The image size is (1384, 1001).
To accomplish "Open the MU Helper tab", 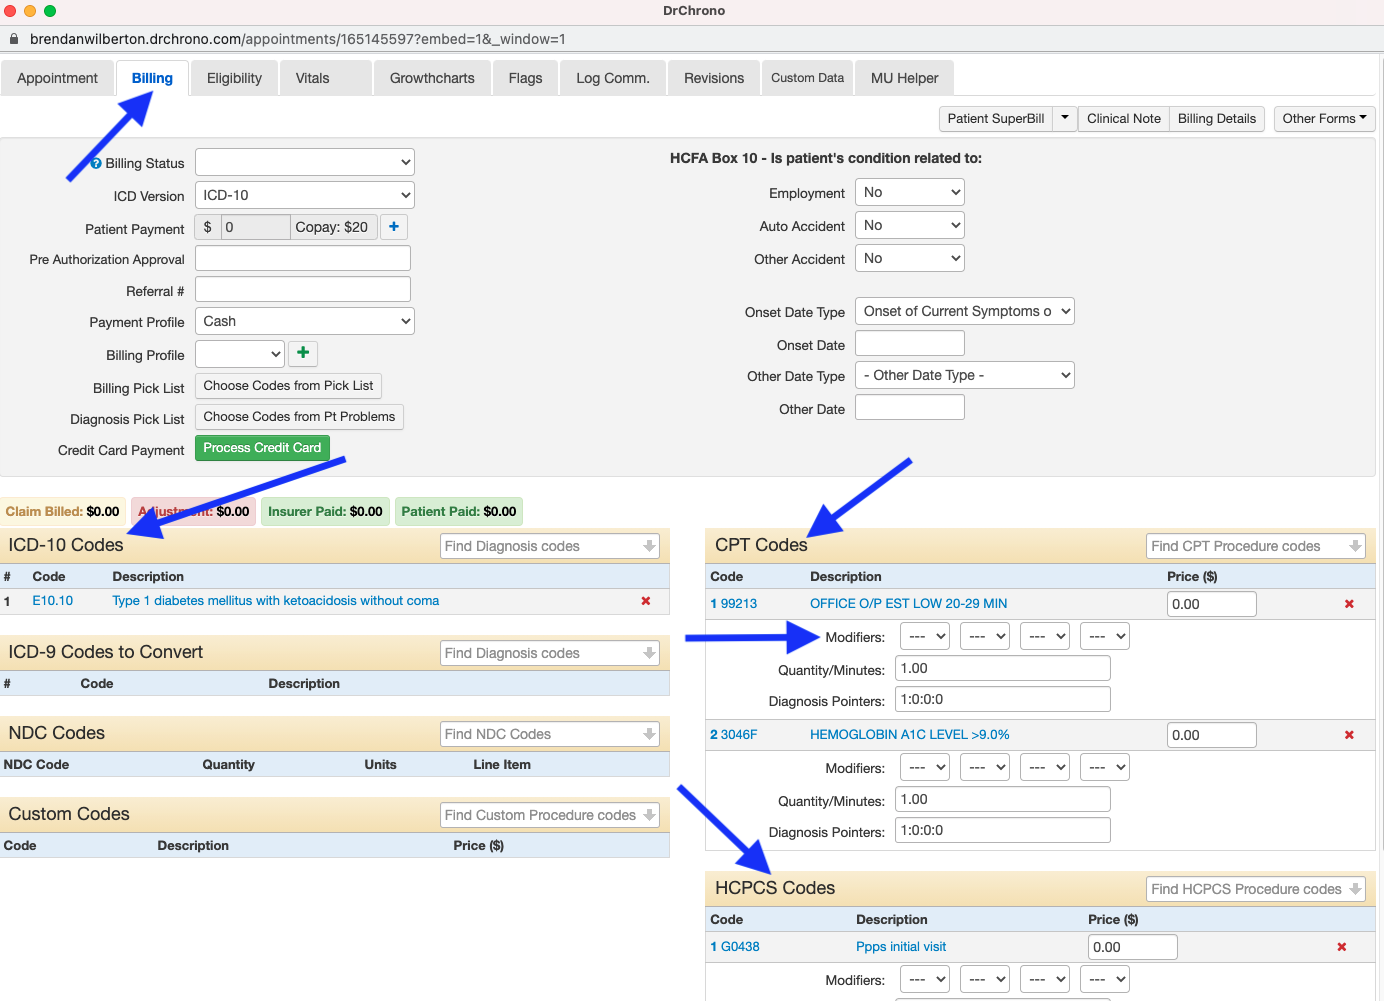I will tap(904, 78).
